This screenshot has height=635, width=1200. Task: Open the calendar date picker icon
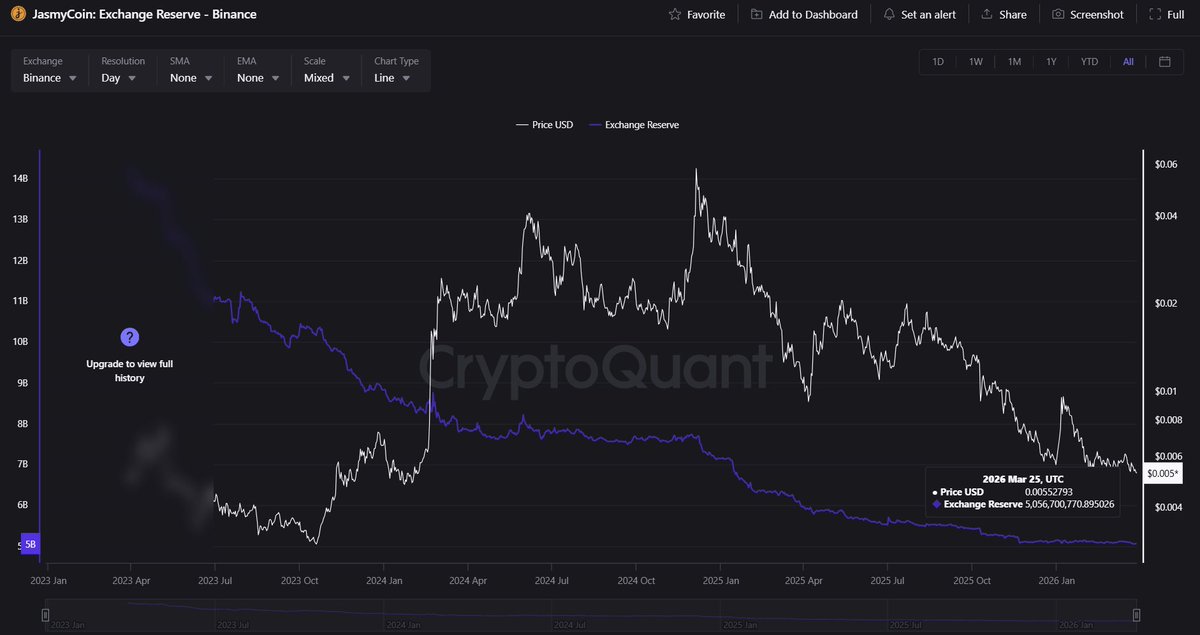click(1165, 62)
